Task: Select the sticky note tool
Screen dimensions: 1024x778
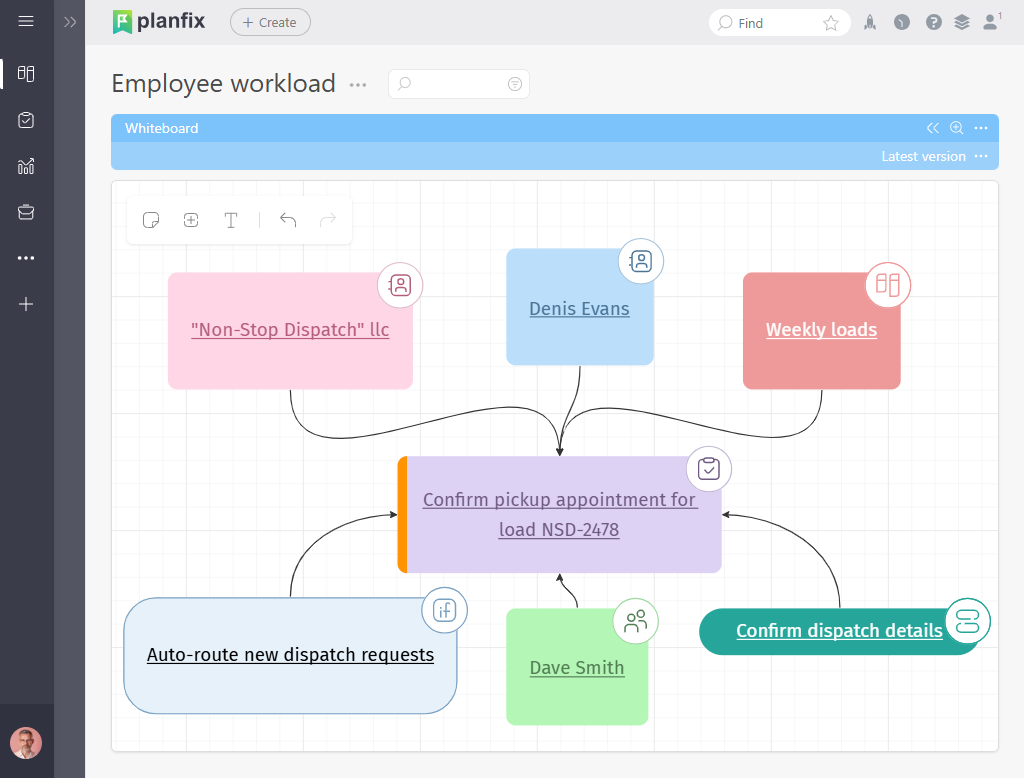Action: [151, 220]
